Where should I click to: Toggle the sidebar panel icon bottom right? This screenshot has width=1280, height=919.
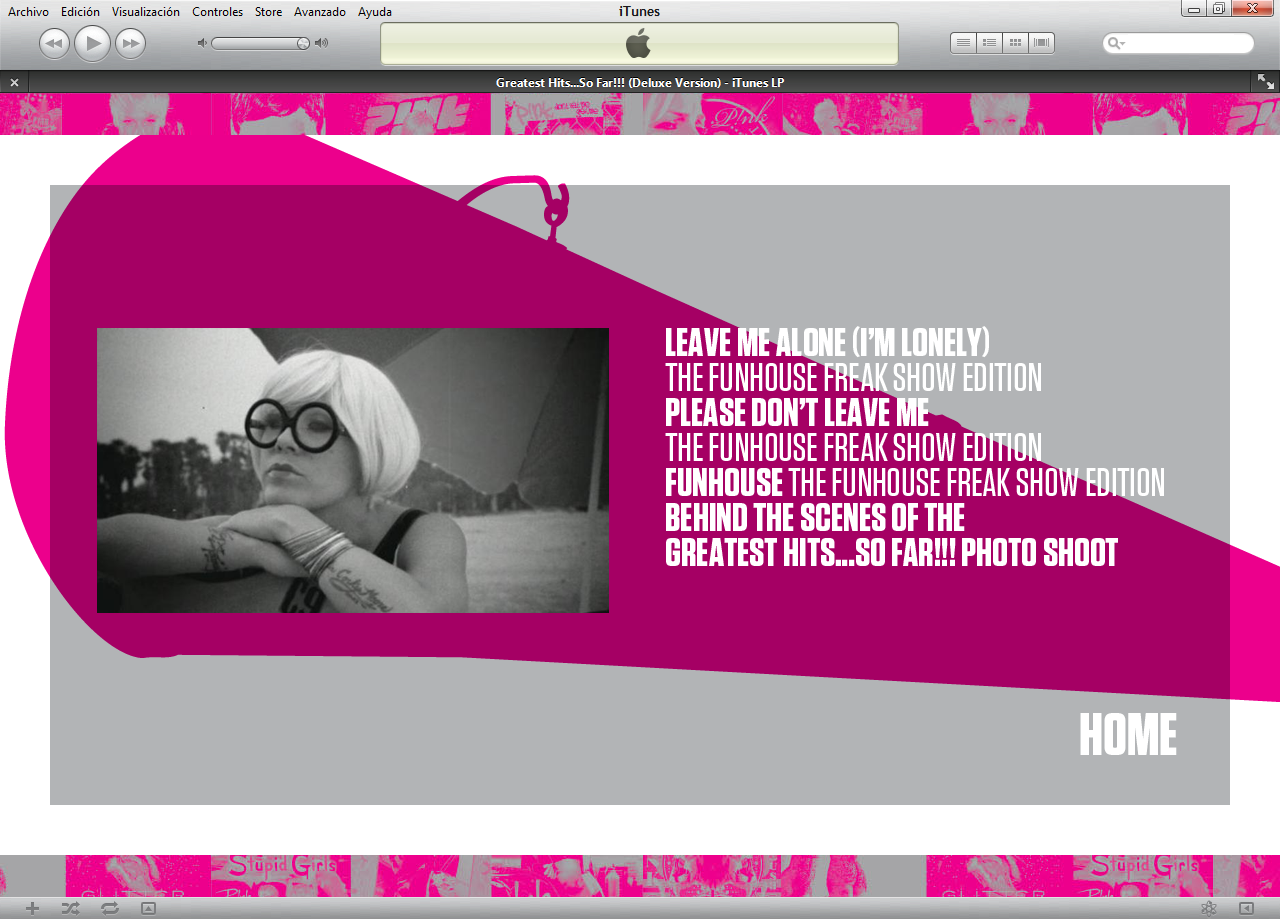click(1246, 908)
